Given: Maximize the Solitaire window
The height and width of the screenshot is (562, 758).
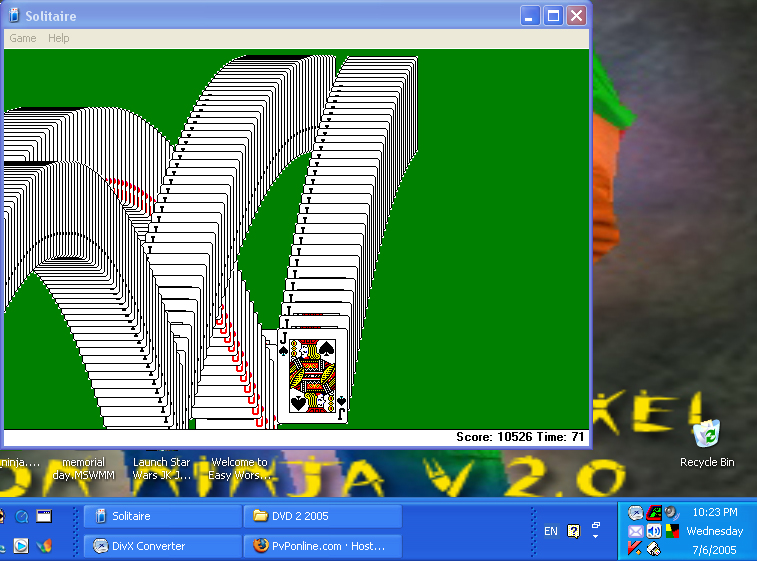Looking at the screenshot, I should tap(553, 16).
